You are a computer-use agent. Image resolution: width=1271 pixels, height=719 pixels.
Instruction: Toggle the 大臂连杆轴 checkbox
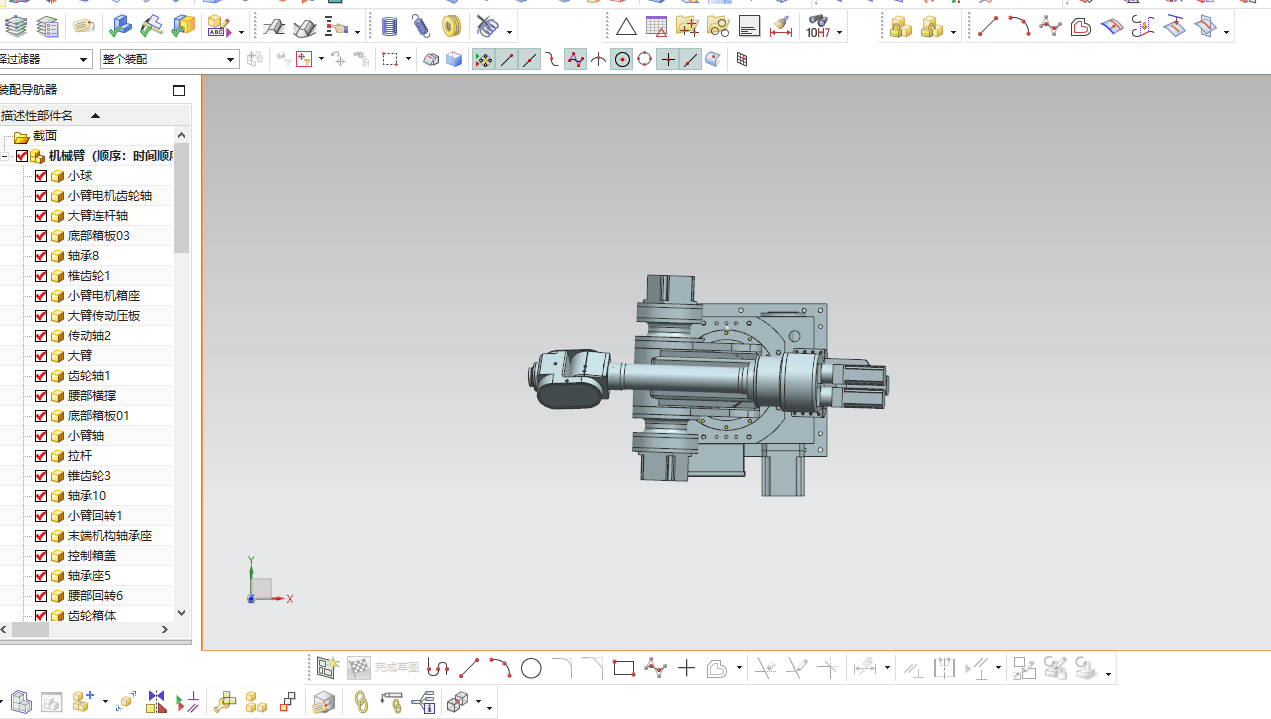(41, 216)
